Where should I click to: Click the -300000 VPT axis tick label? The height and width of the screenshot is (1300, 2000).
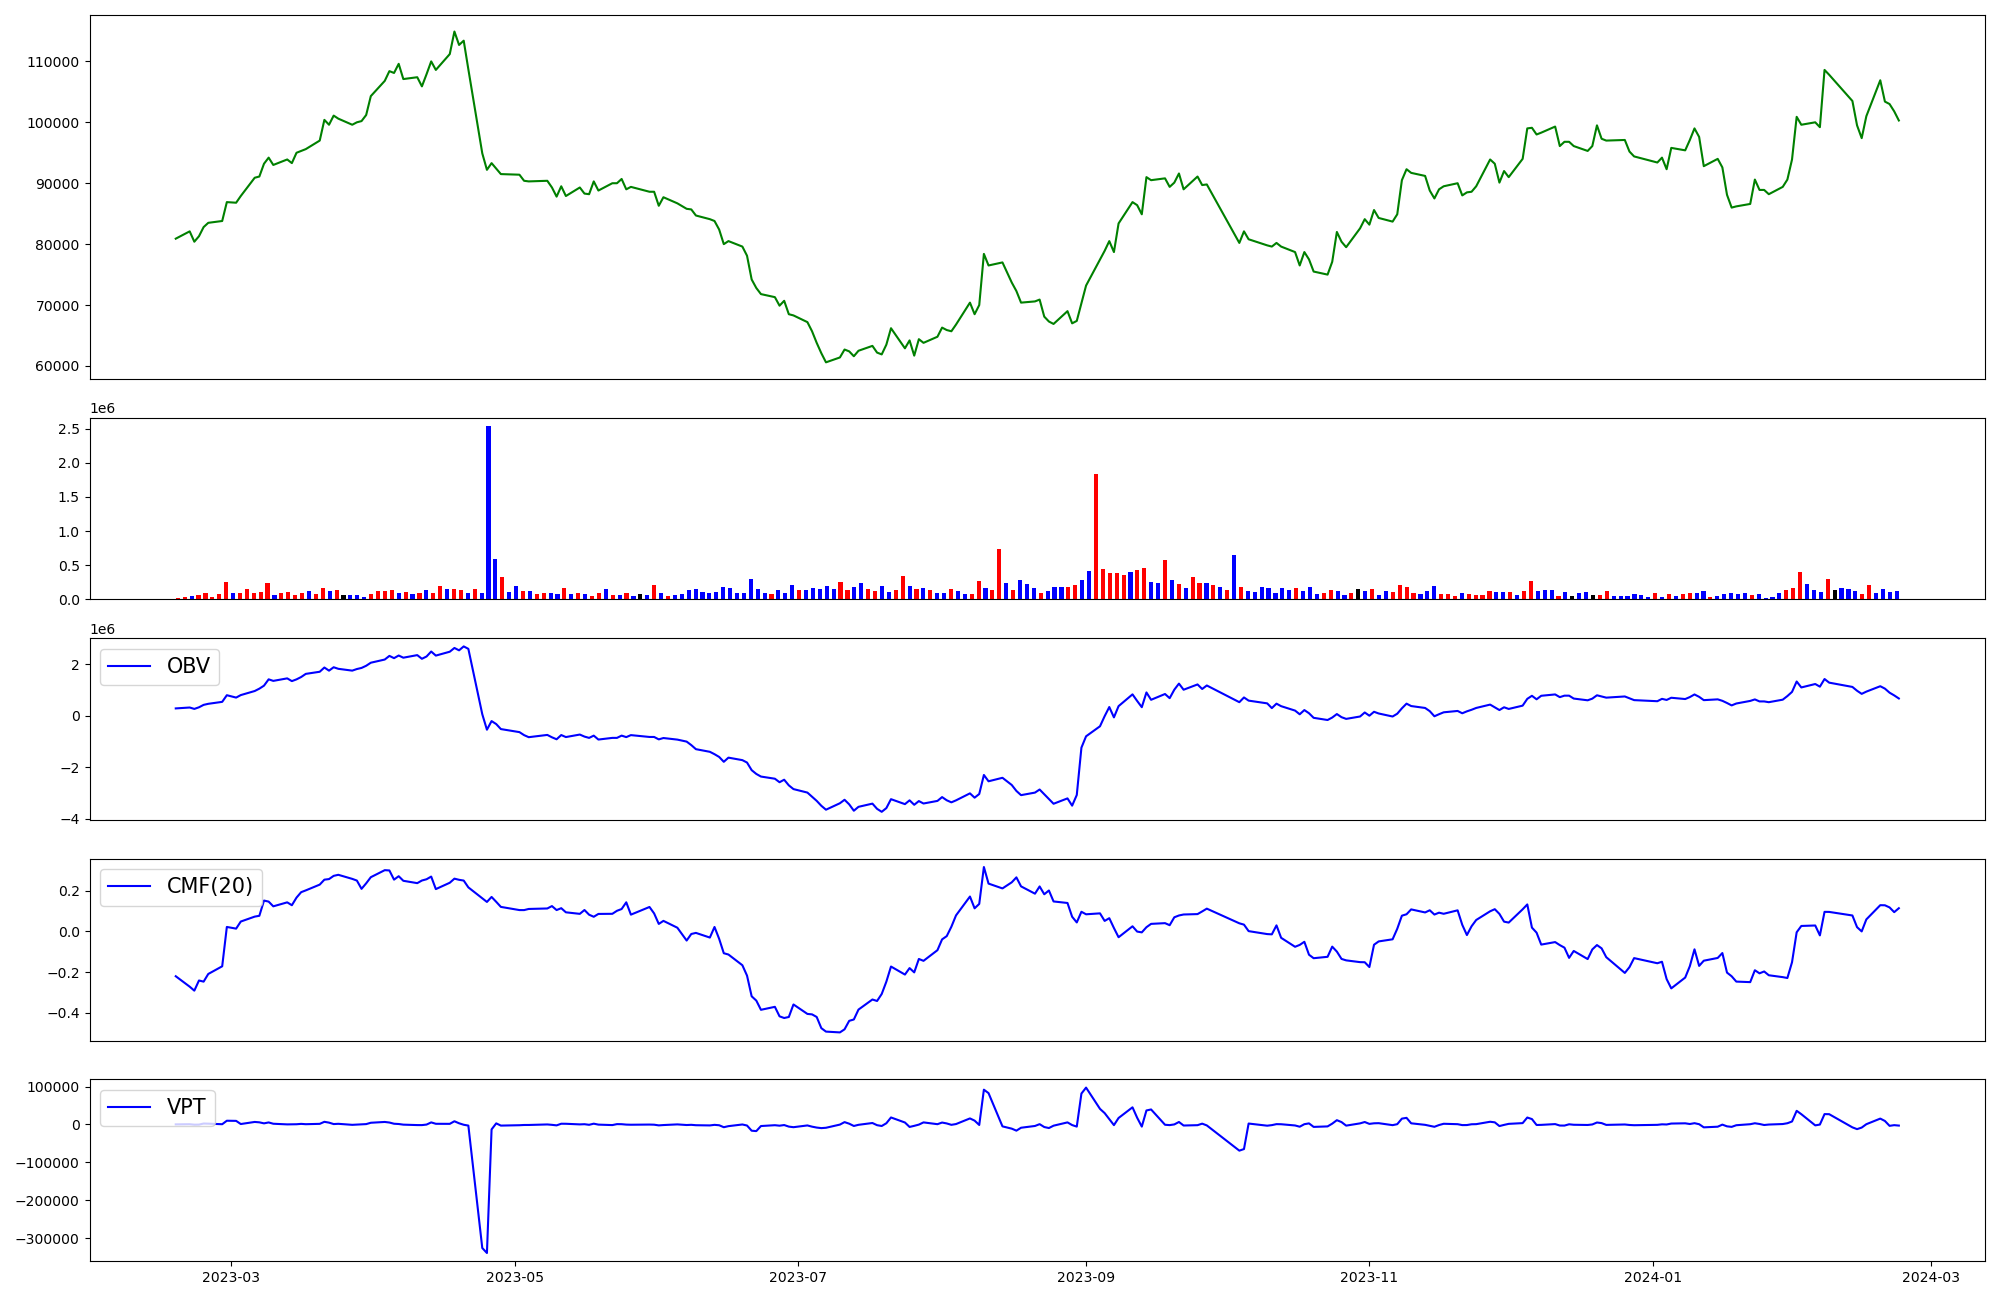pyautogui.click(x=49, y=1239)
